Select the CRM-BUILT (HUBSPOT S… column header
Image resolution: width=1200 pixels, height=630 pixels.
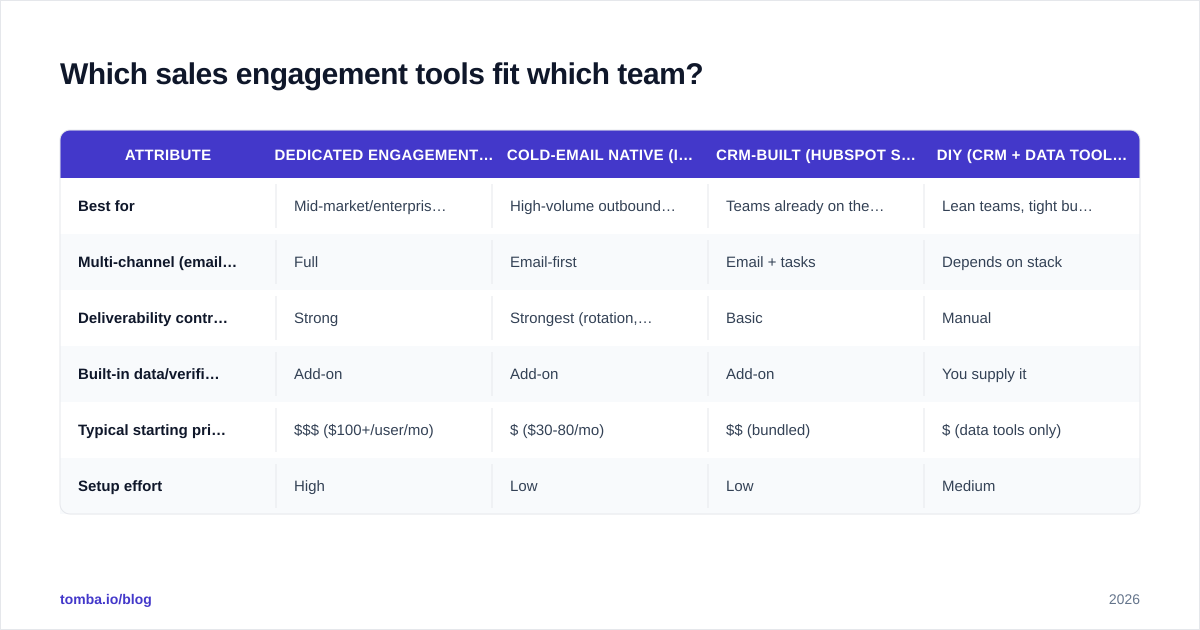(x=816, y=155)
